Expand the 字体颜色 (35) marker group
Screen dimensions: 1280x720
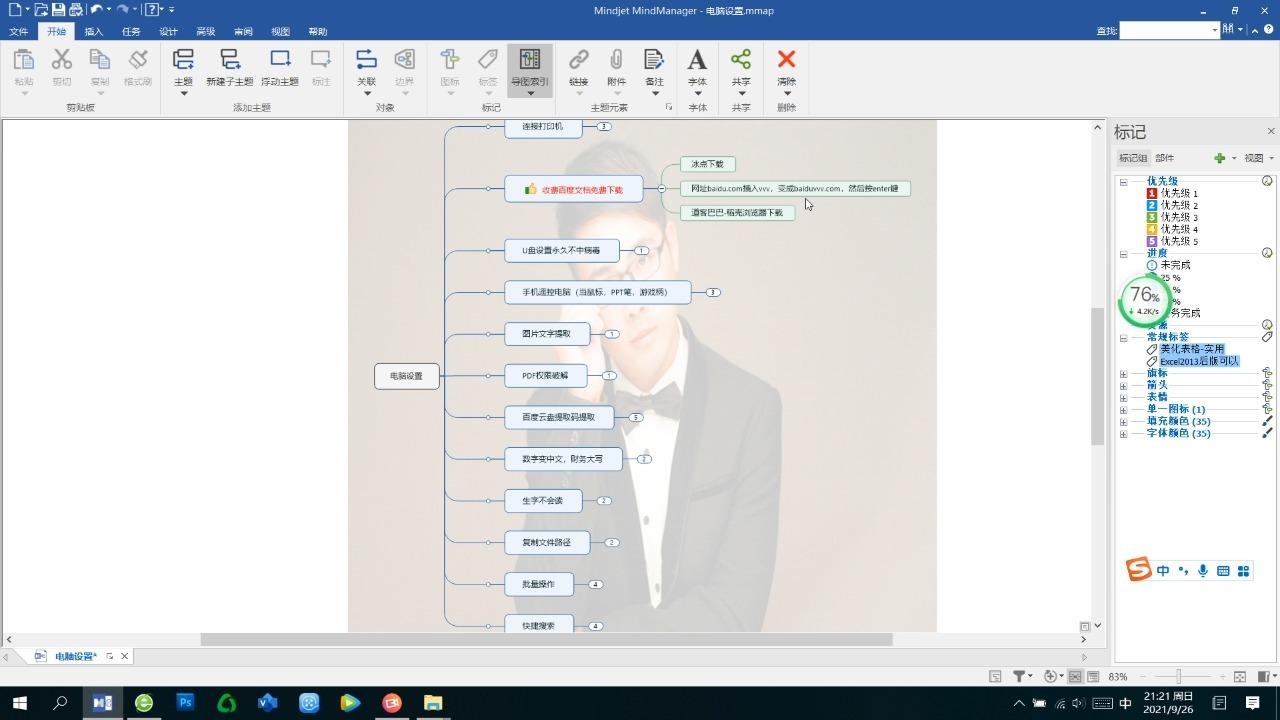click(x=1123, y=434)
